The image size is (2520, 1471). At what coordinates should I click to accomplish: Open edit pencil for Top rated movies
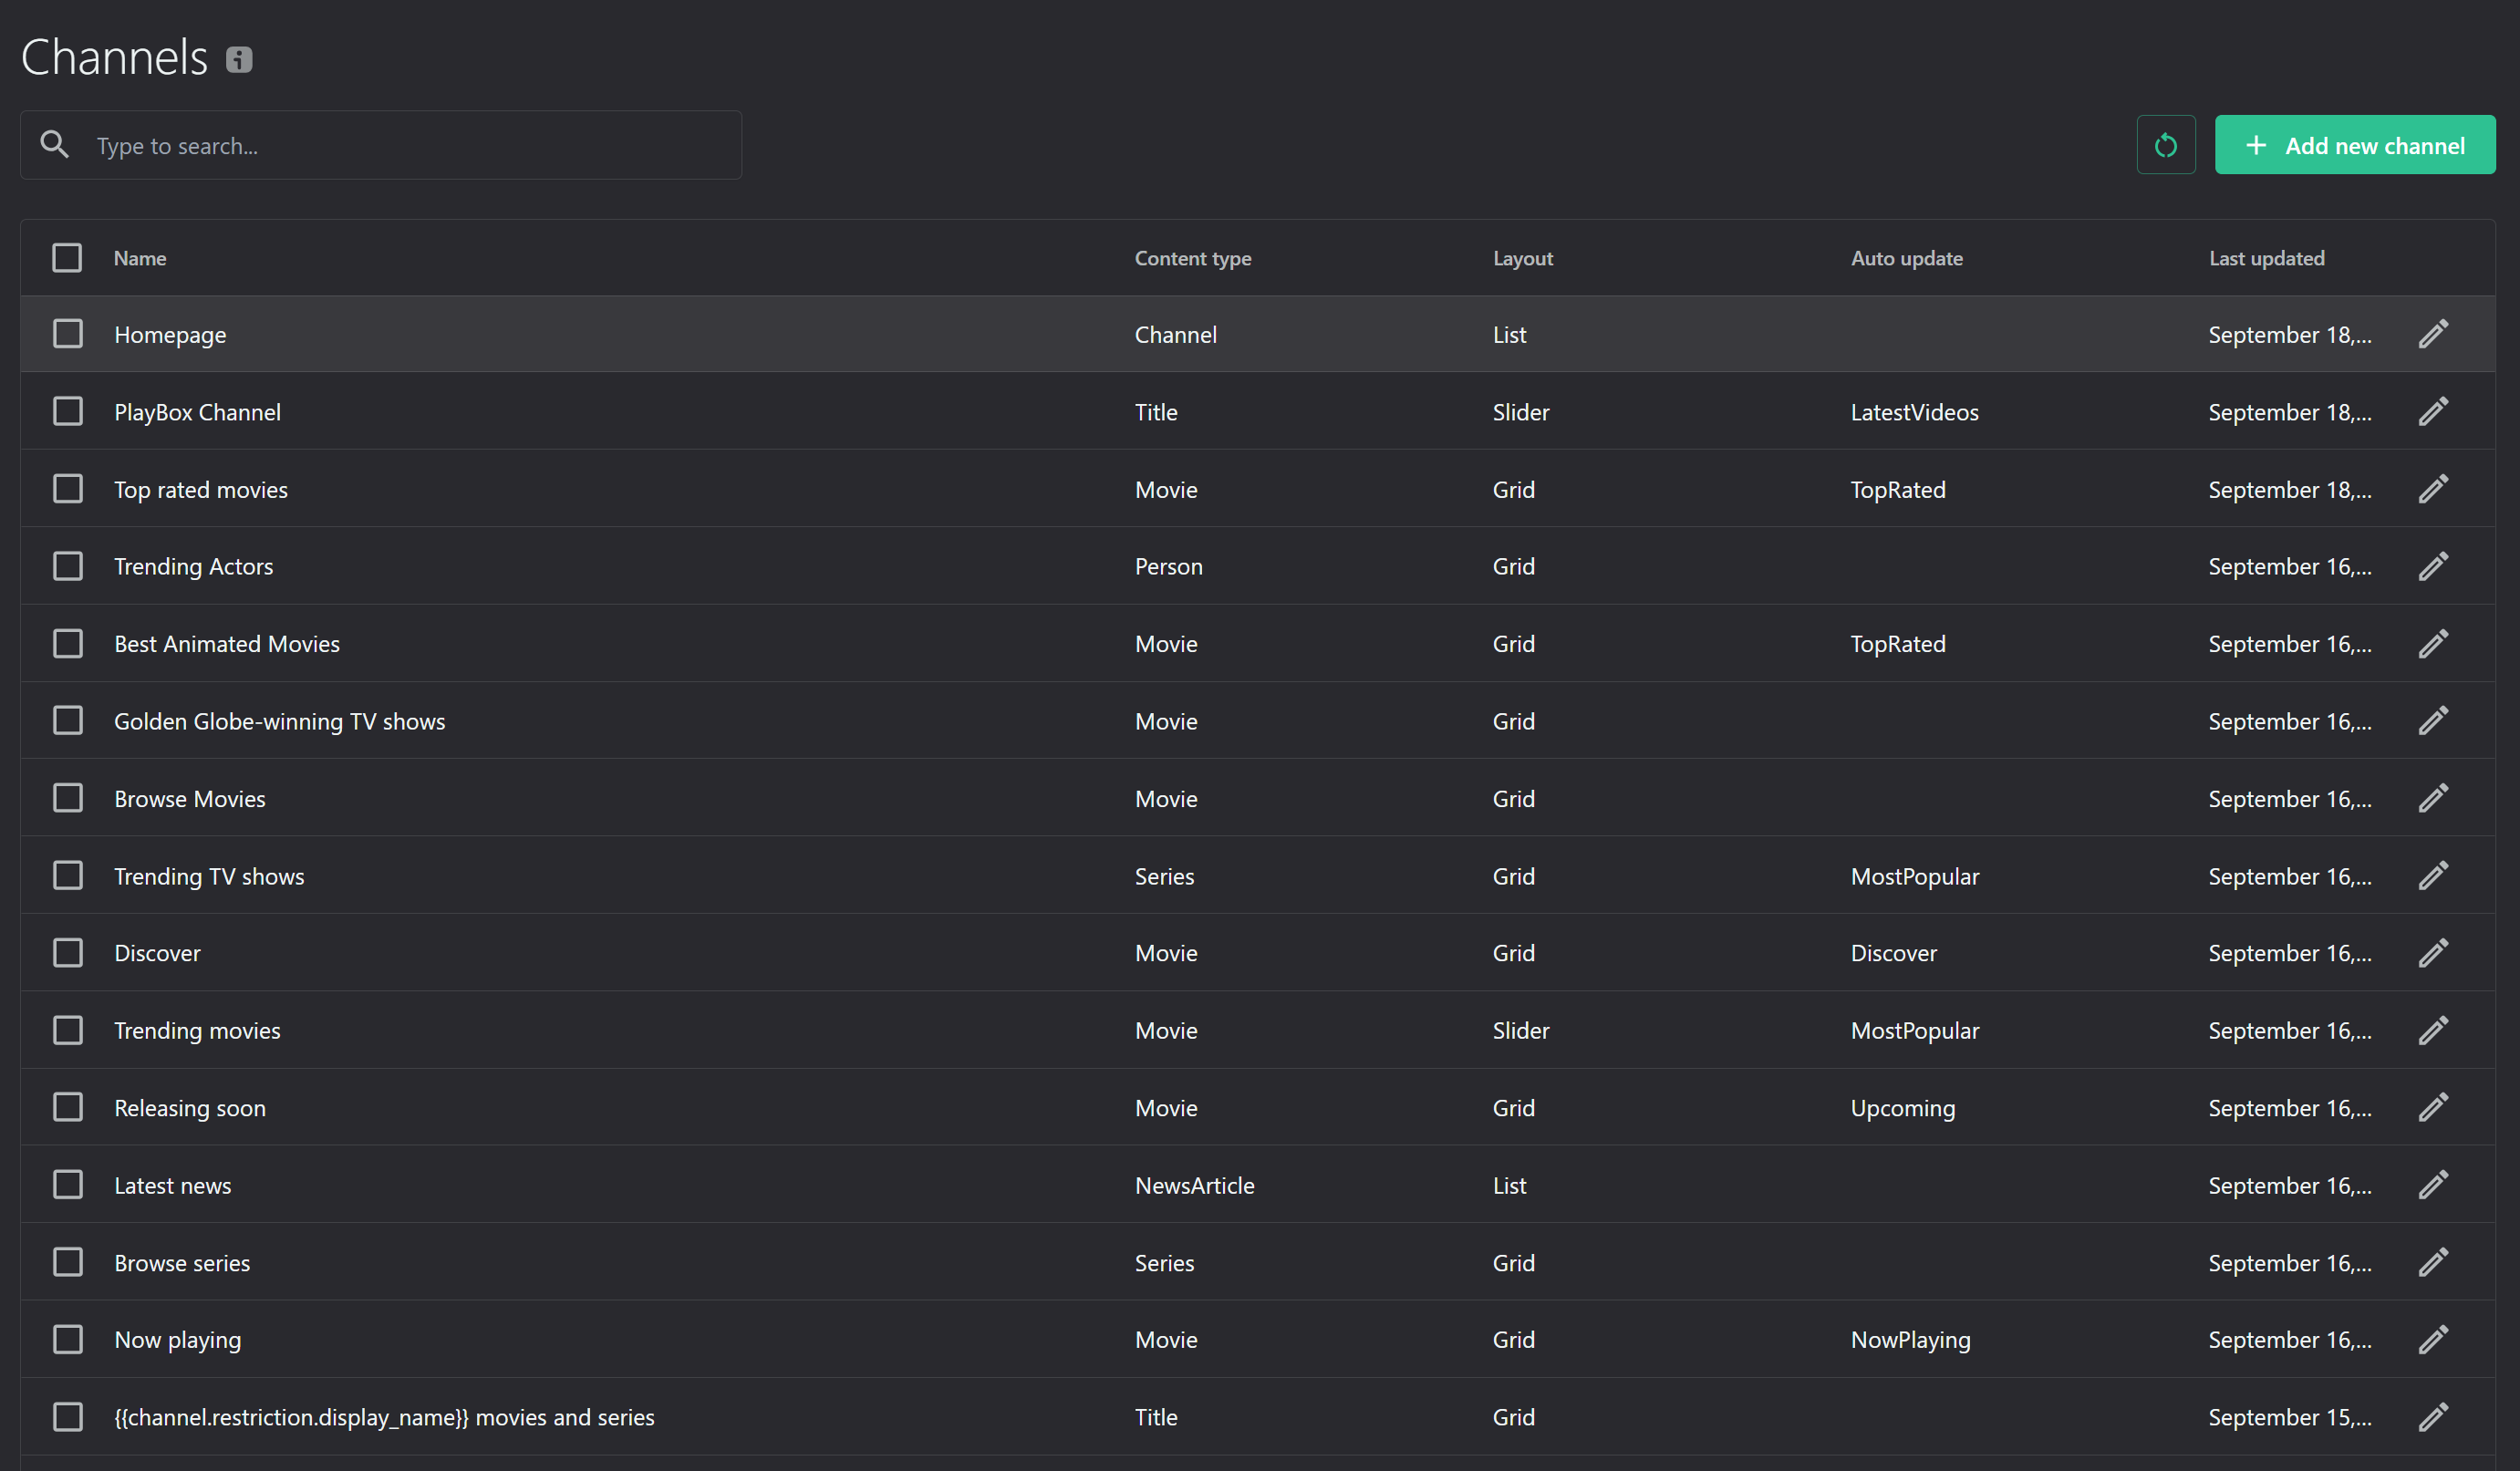2433,489
